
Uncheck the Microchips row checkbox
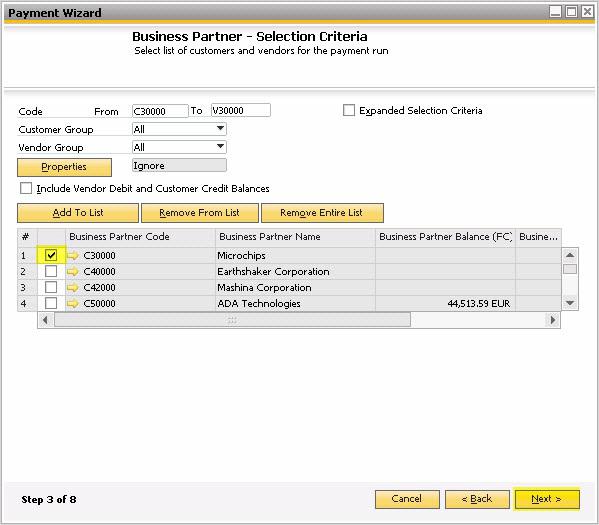pos(51,255)
